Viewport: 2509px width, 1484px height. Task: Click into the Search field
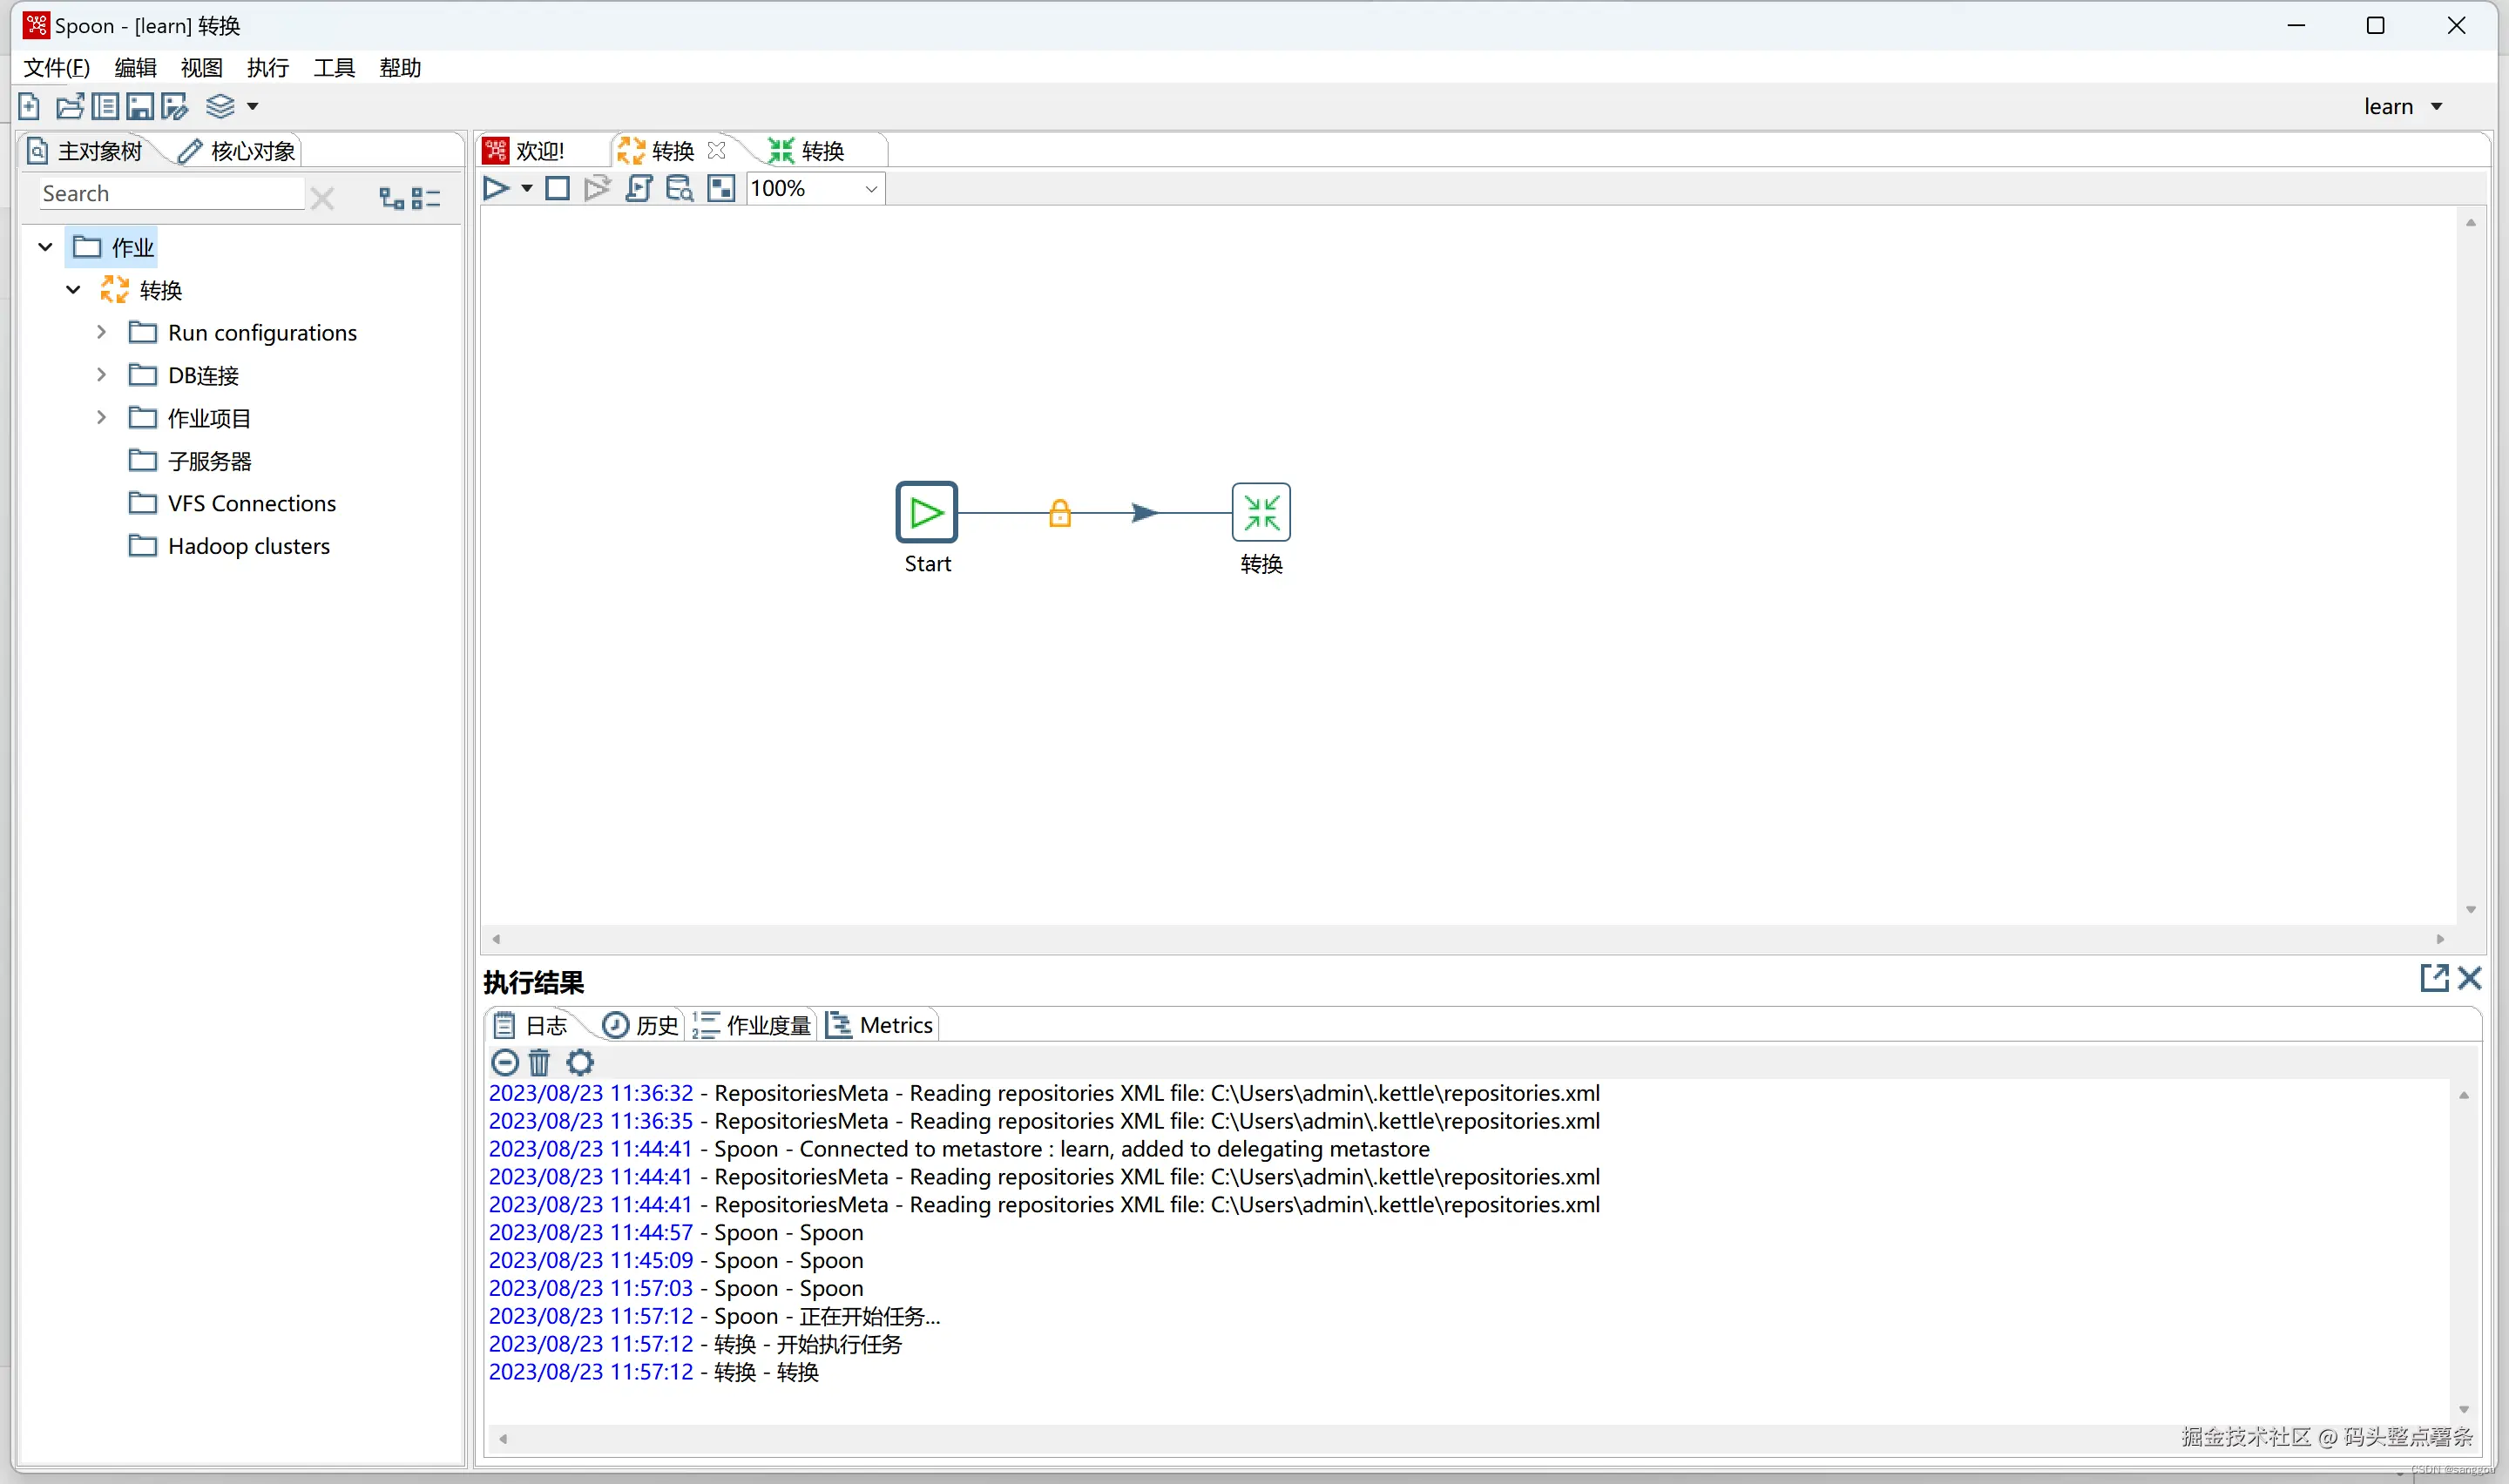click(170, 194)
